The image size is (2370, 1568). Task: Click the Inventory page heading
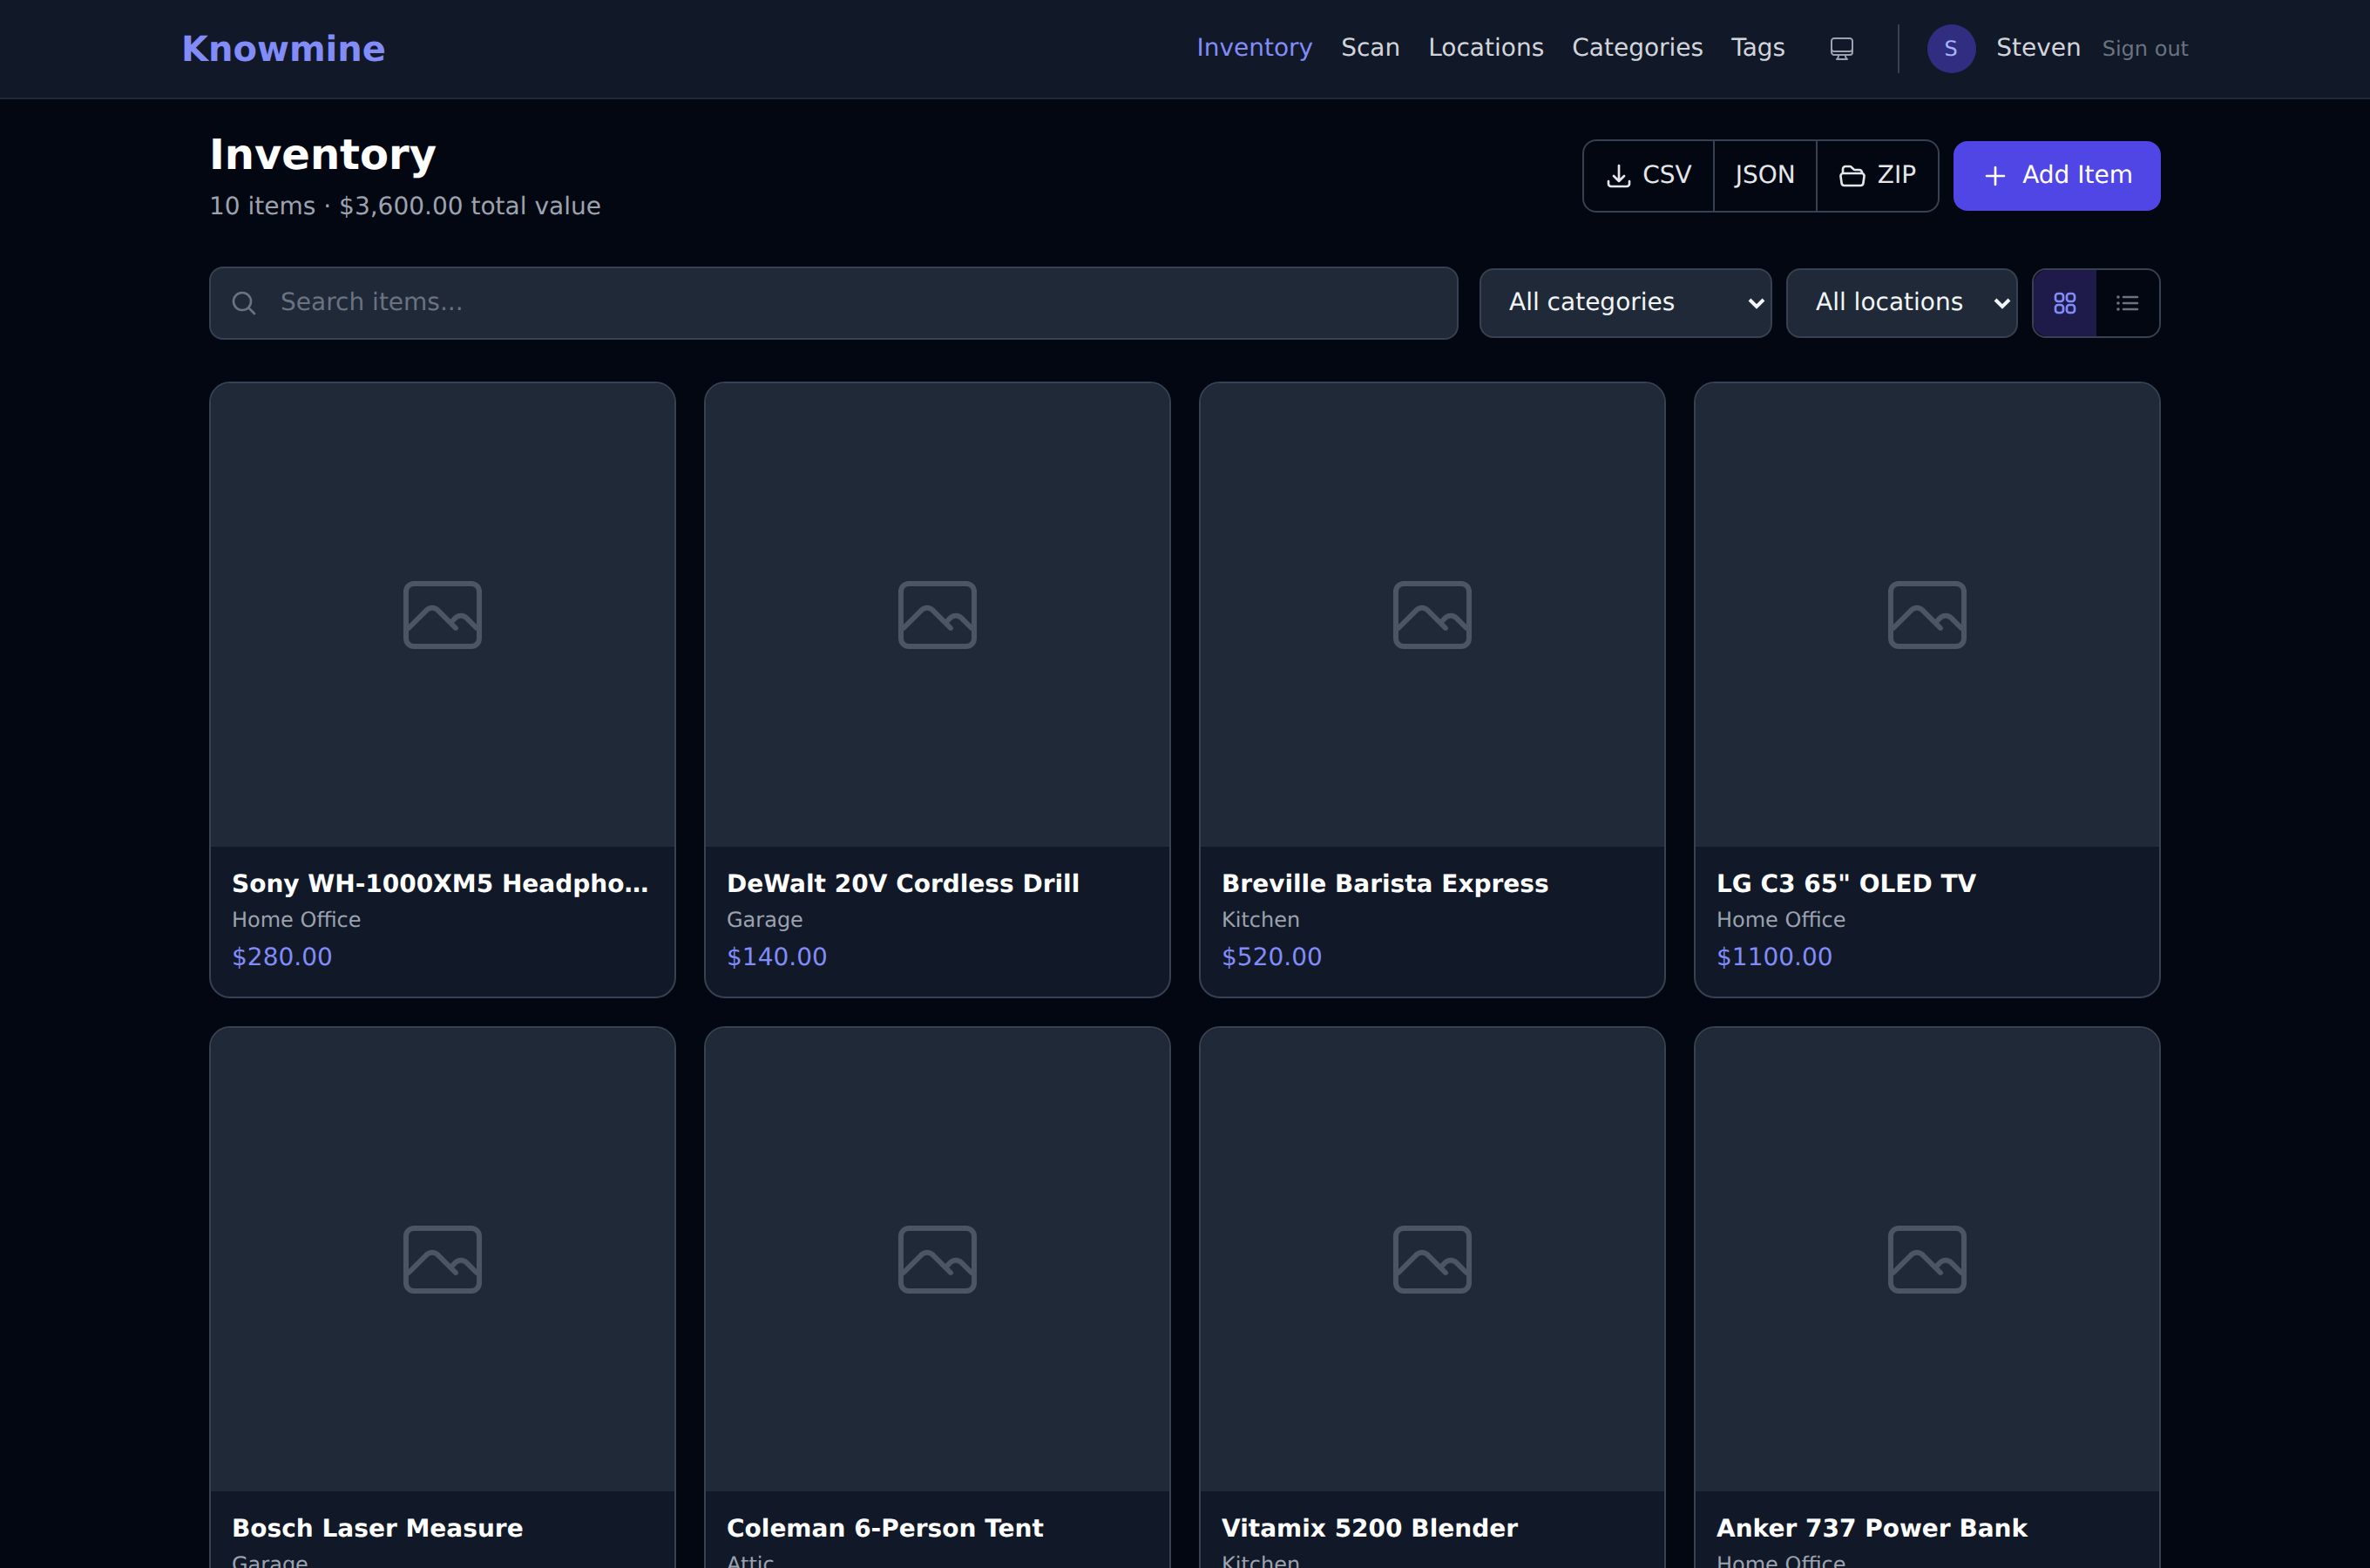(x=323, y=154)
